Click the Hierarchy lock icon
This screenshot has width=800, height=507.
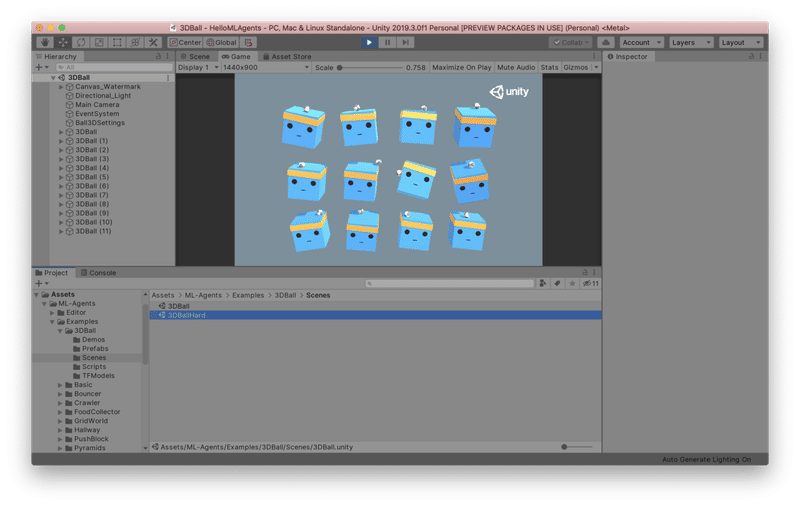point(158,56)
